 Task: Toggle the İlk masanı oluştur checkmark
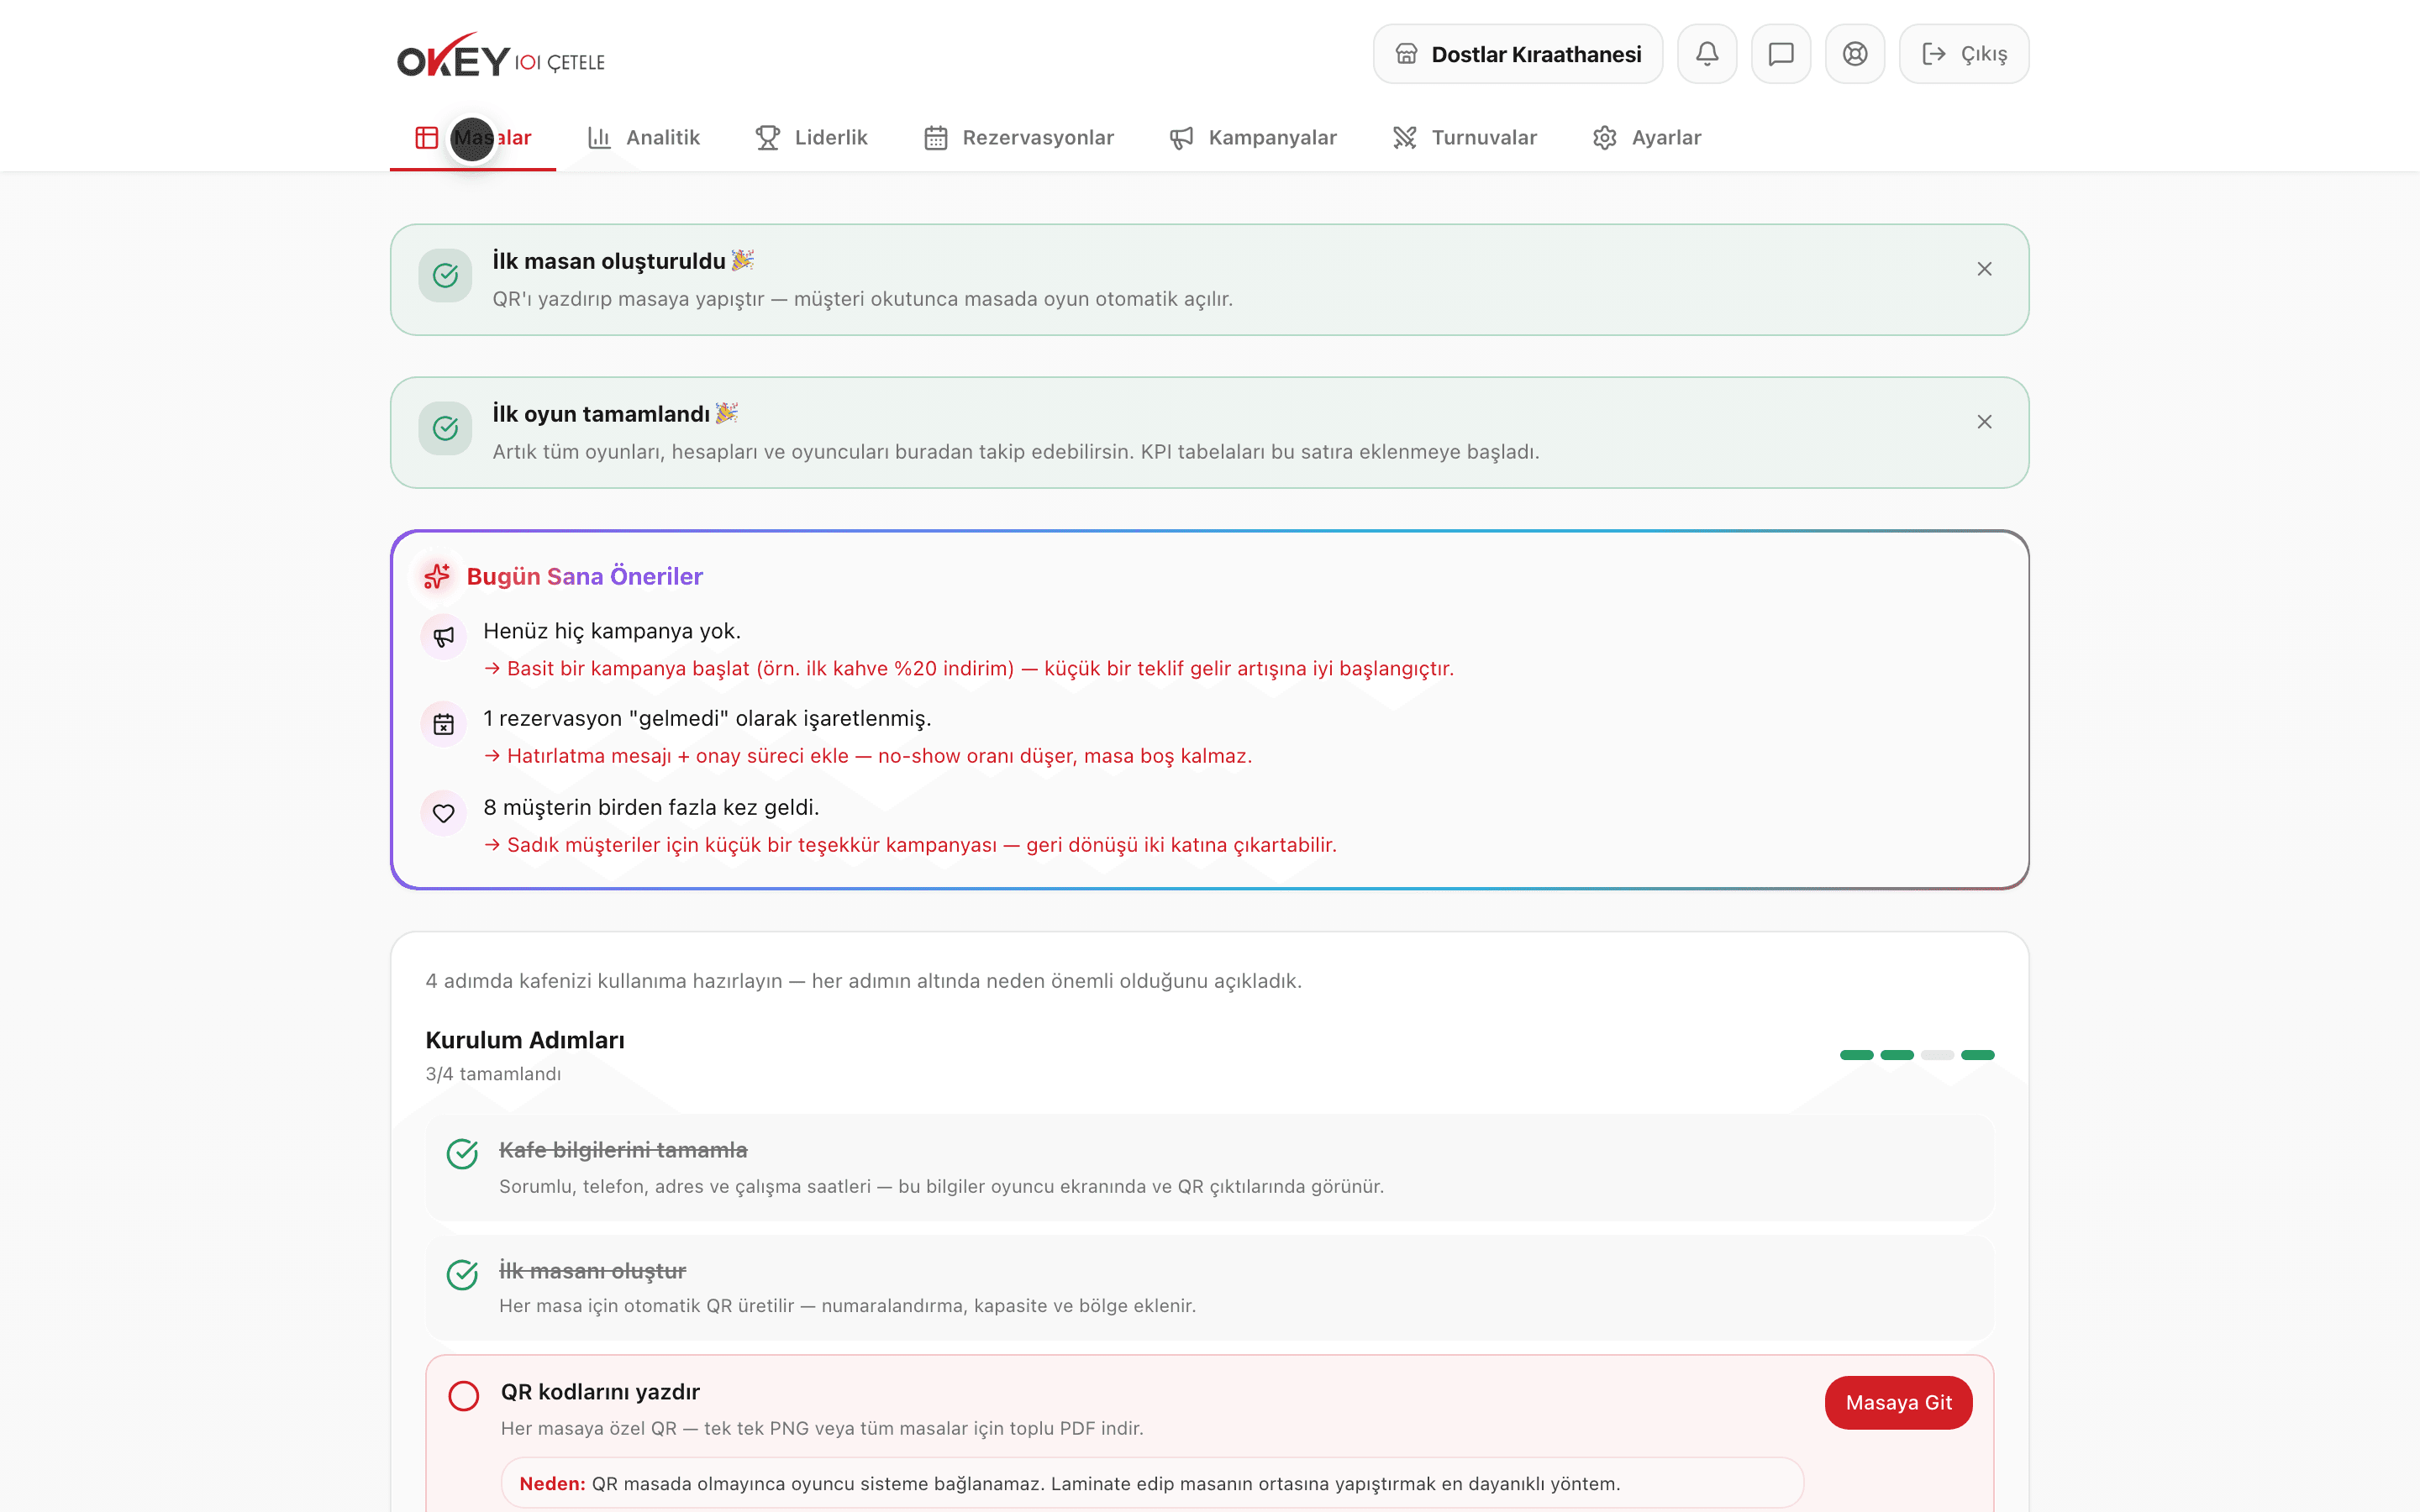(x=462, y=1274)
